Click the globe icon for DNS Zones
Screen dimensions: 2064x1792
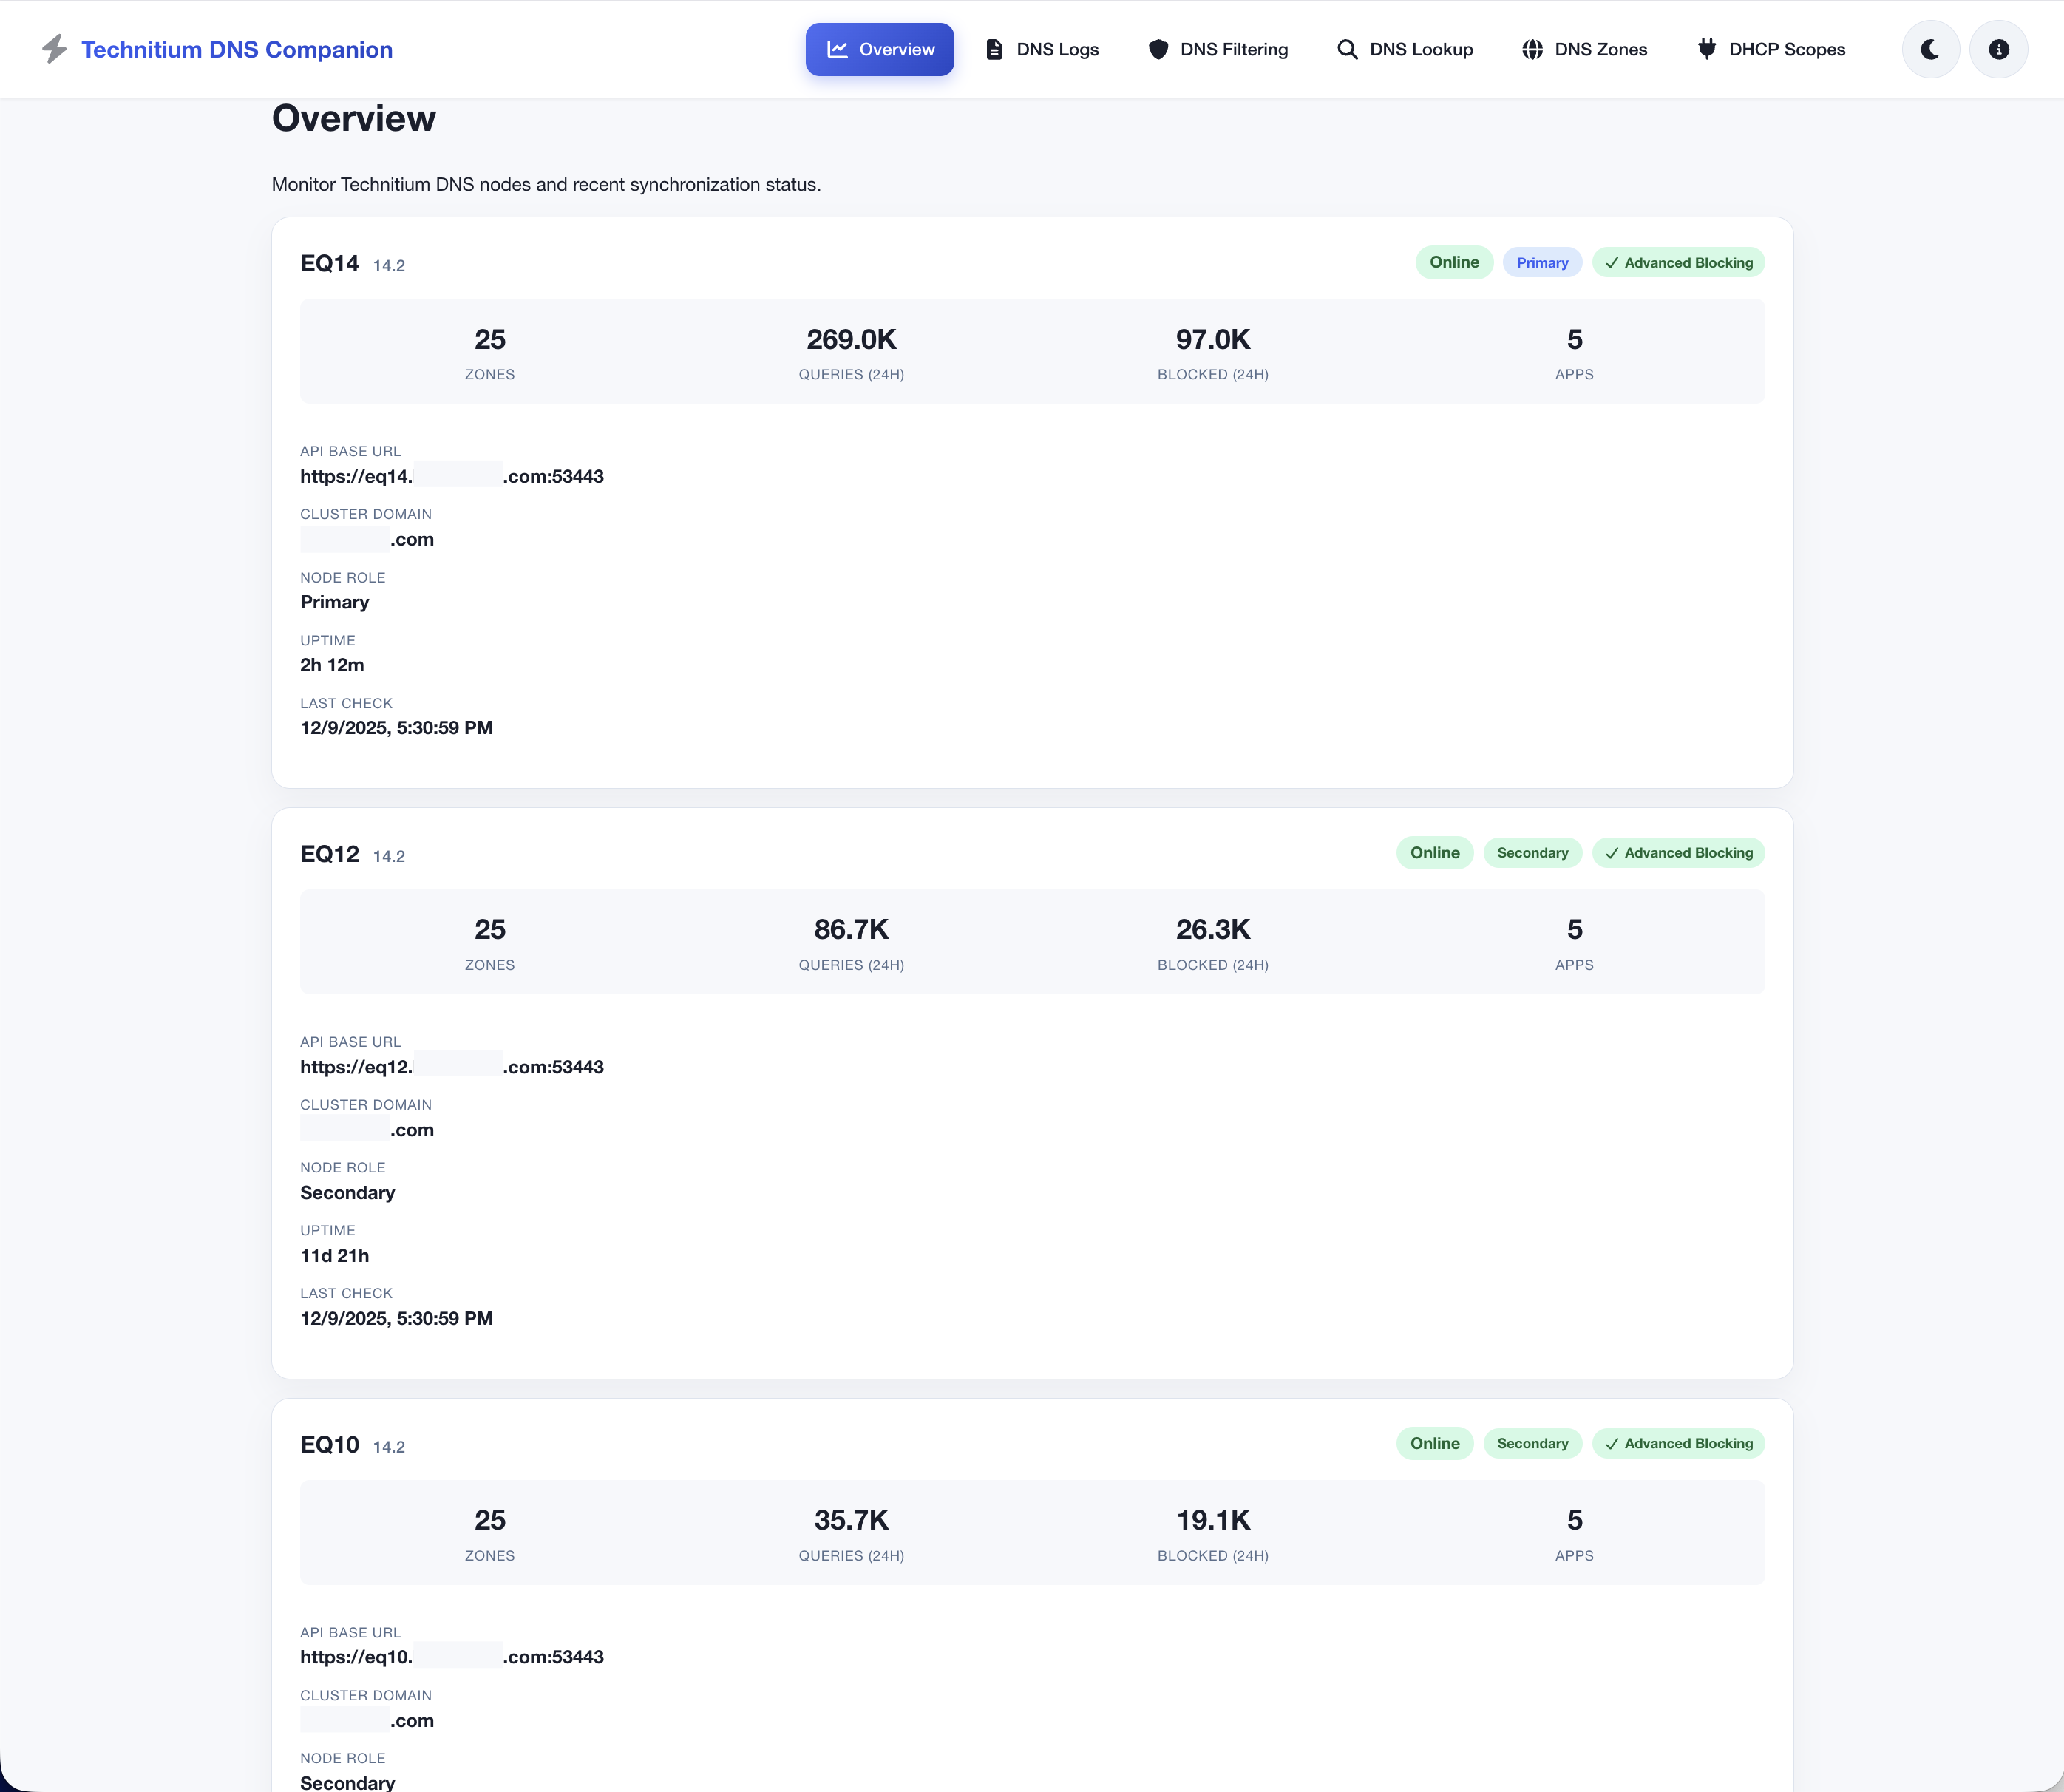click(x=1532, y=49)
